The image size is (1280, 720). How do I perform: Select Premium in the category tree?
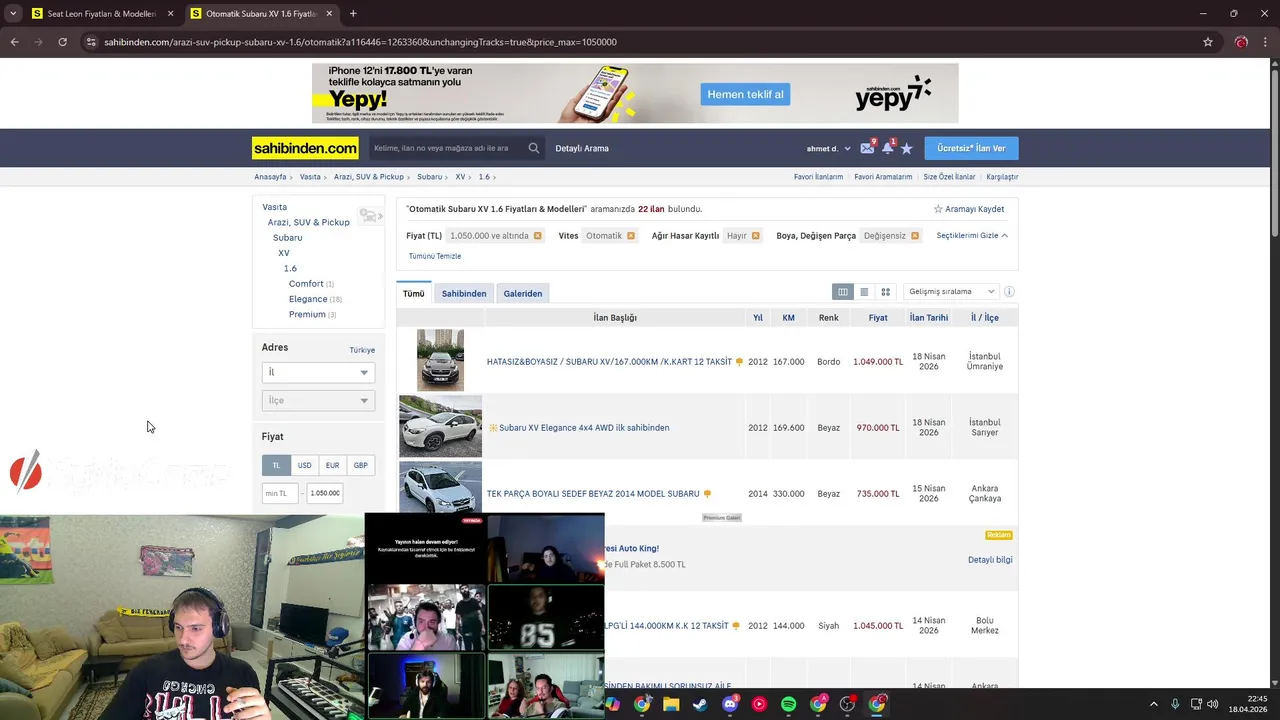coord(307,314)
